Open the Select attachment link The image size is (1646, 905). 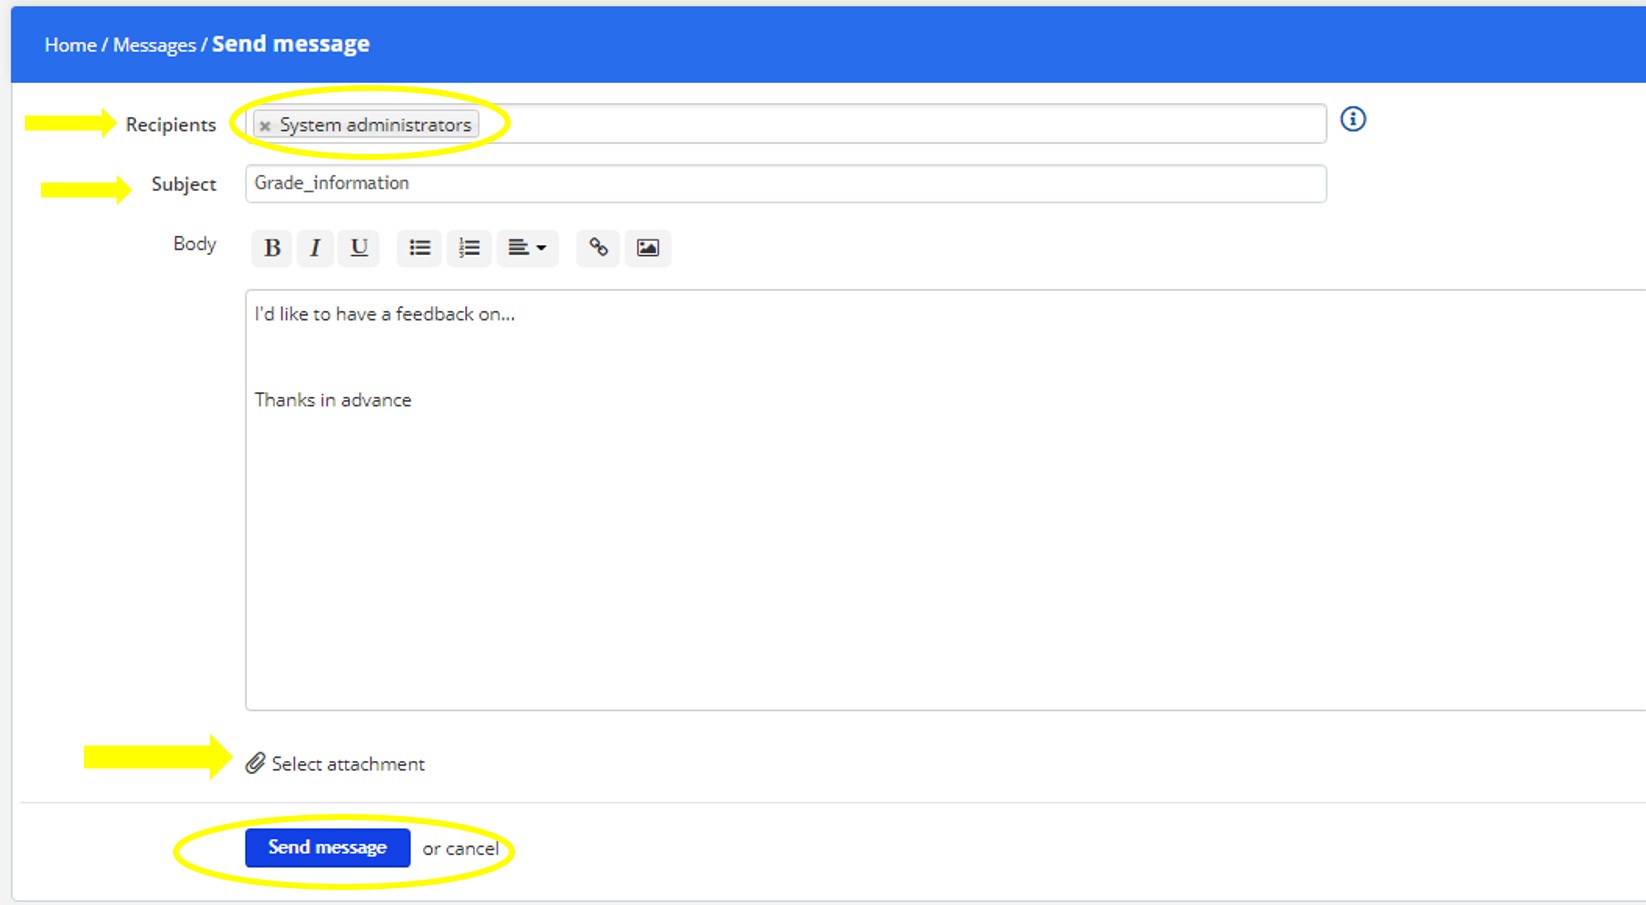(348, 764)
